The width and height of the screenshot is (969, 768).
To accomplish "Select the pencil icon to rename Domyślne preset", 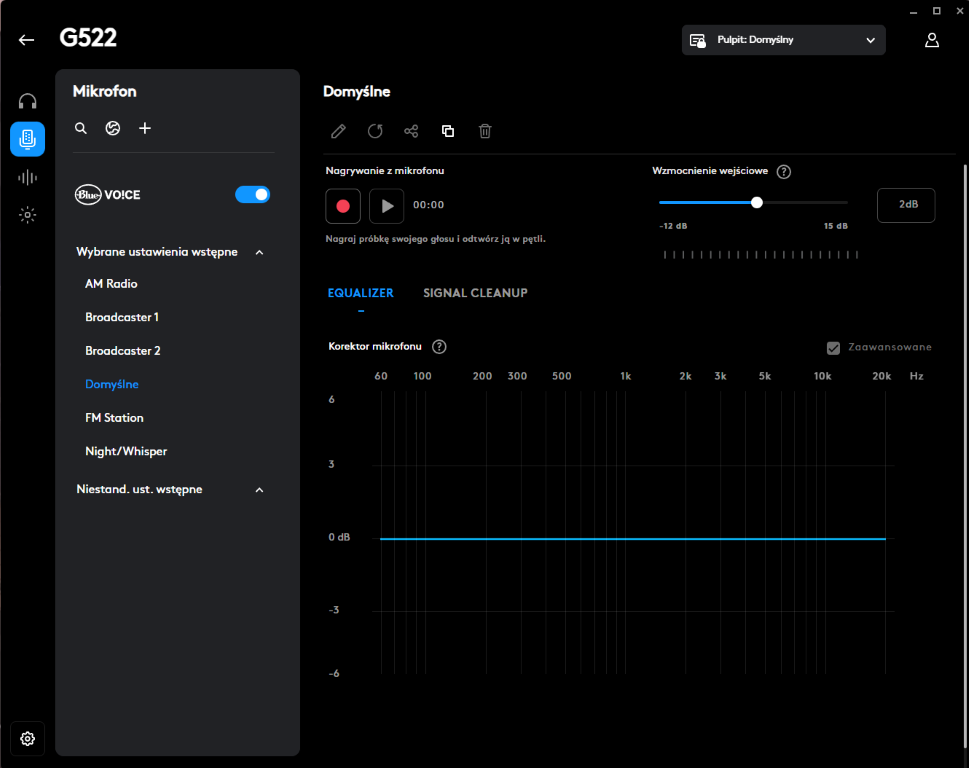I will tap(338, 131).
